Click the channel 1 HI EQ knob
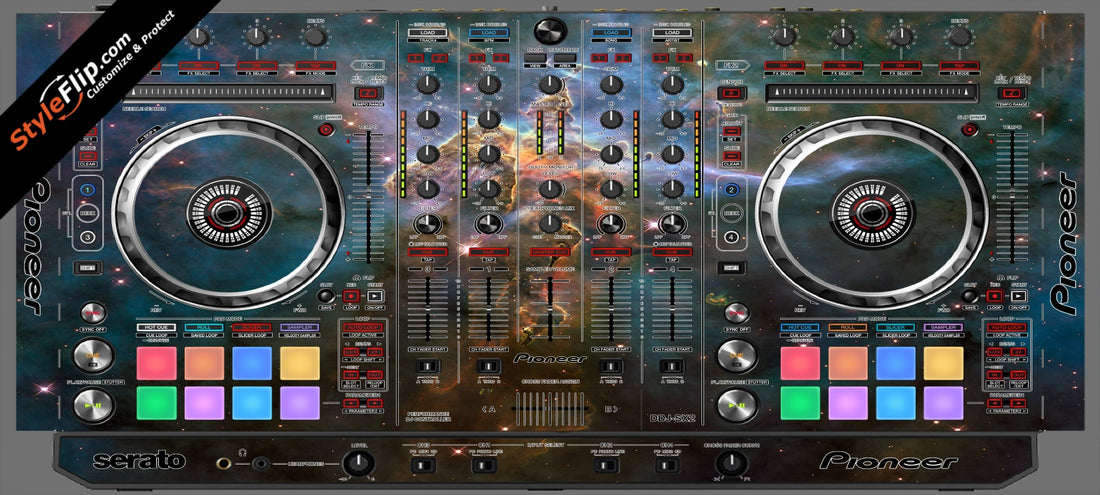Viewport: 1100px width, 495px height. tap(489, 119)
